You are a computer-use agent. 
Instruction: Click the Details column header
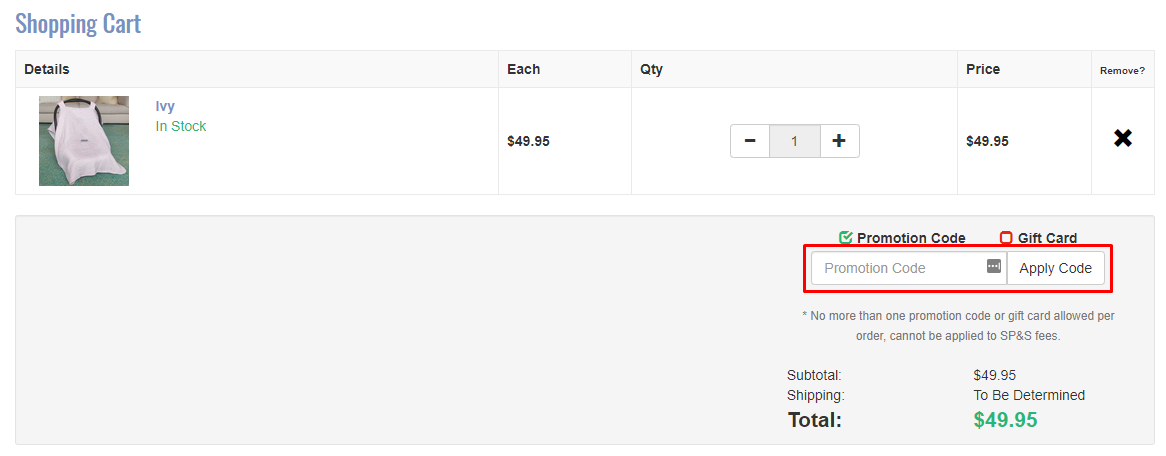(x=47, y=69)
